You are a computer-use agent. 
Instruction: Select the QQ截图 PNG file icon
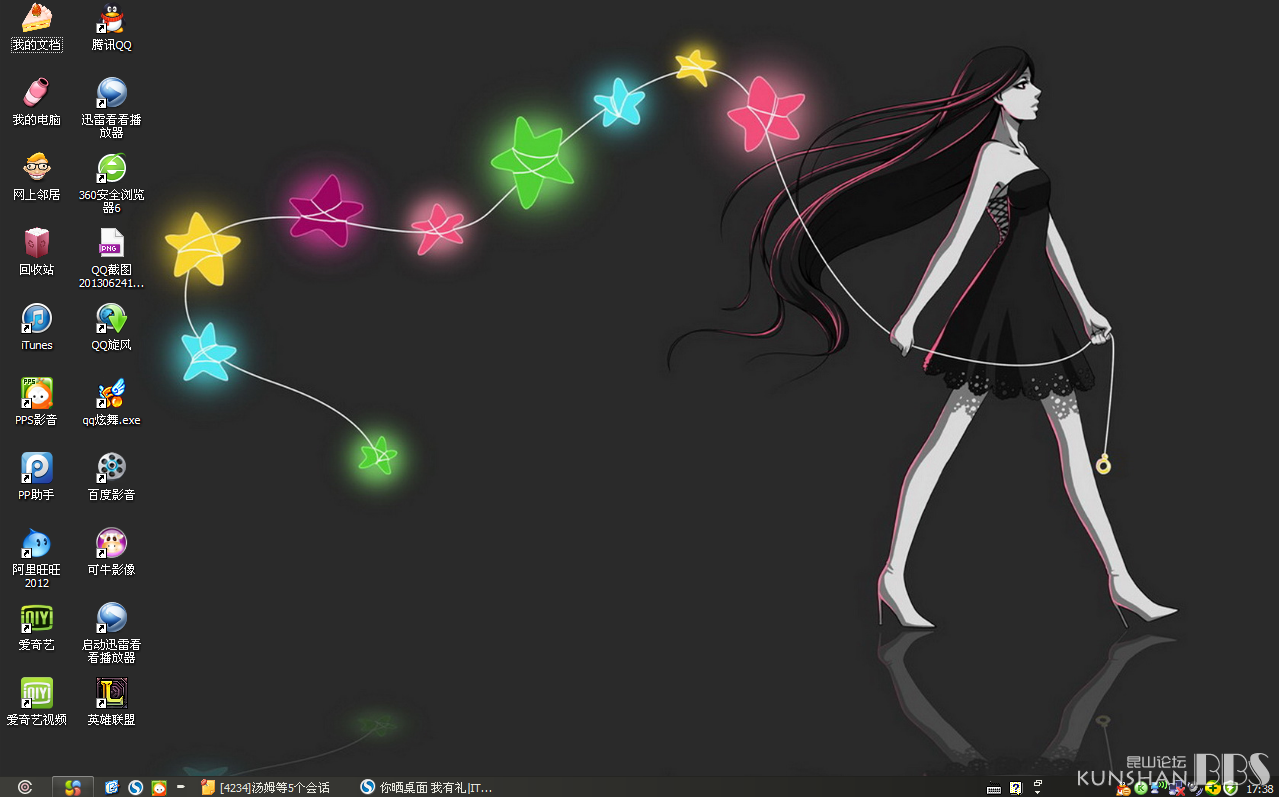[x=111, y=259]
